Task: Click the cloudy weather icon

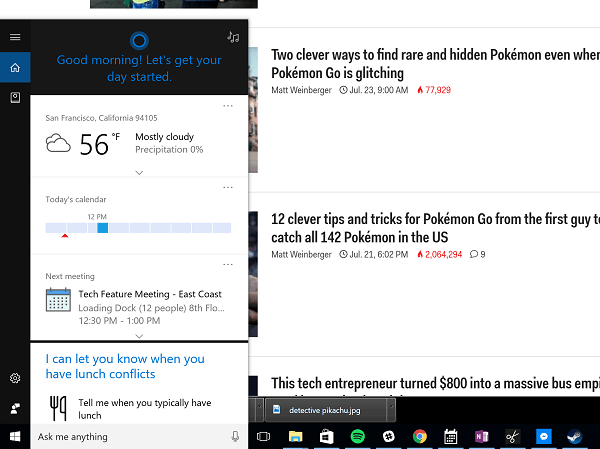Action: [x=58, y=143]
